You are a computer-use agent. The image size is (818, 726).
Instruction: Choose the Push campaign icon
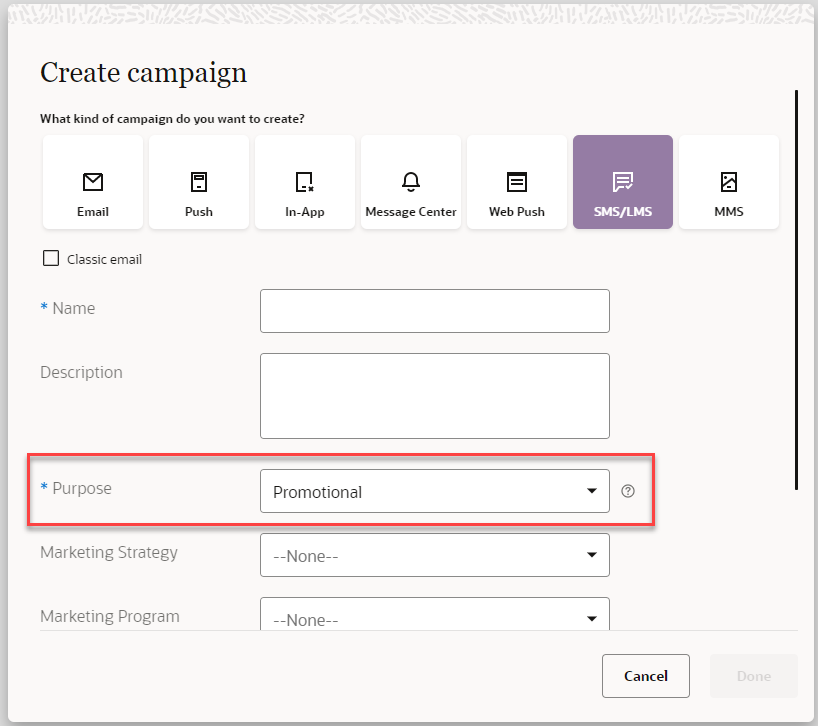[199, 182]
